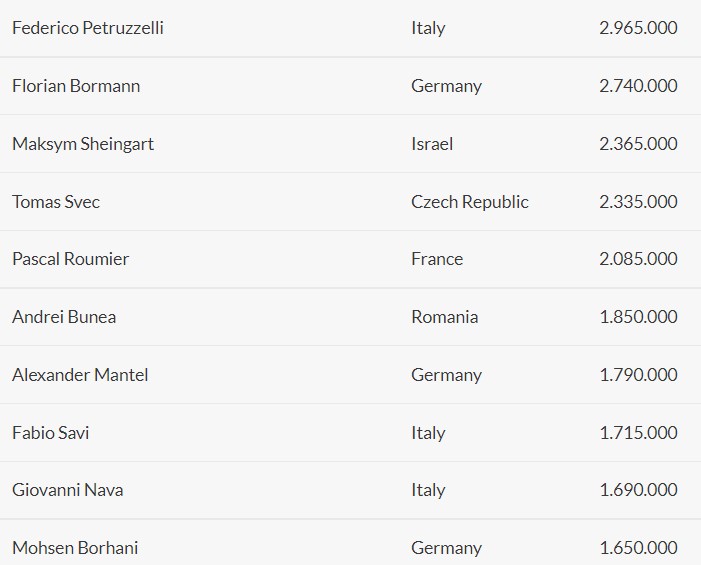The width and height of the screenshot is (701, 565).
Task: Click the France country label
Action: click(437, 259)
